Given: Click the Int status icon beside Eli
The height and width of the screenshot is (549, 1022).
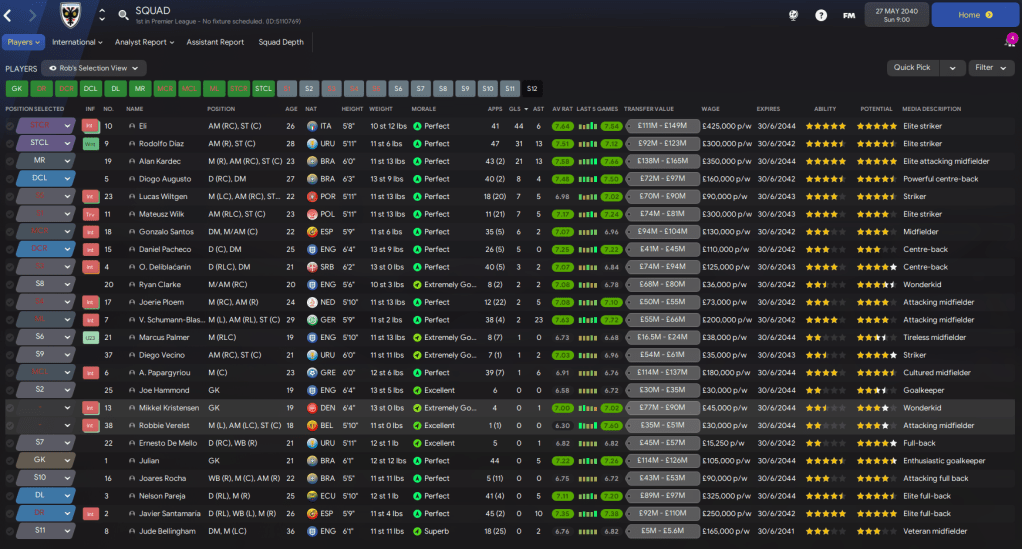Looking at the screenshot, I should [x=90, y=126].
